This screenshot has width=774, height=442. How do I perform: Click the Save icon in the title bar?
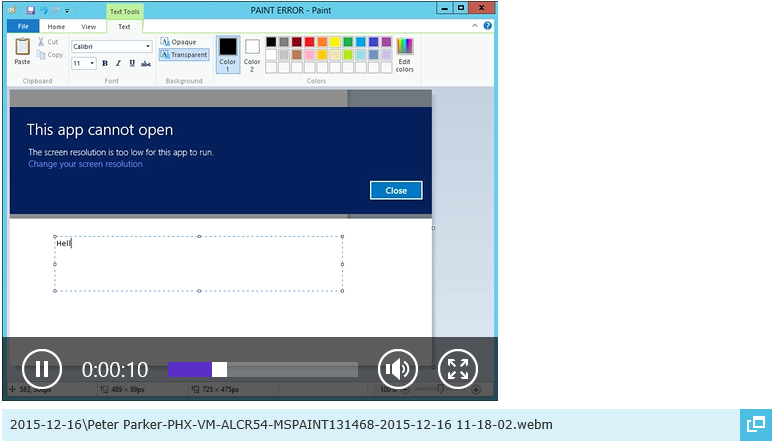click(31, 10)
